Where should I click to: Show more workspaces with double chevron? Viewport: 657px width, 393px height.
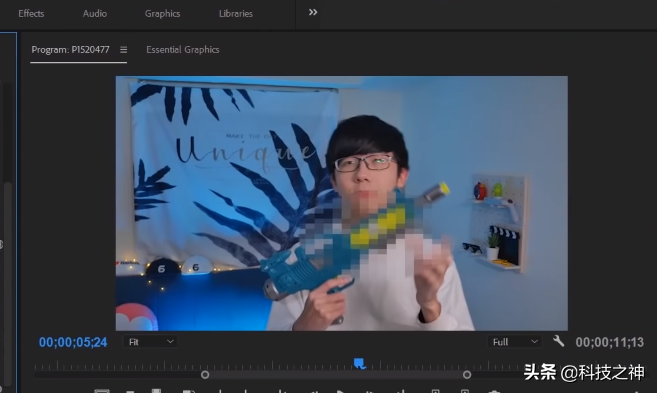[x=313, y=12]
